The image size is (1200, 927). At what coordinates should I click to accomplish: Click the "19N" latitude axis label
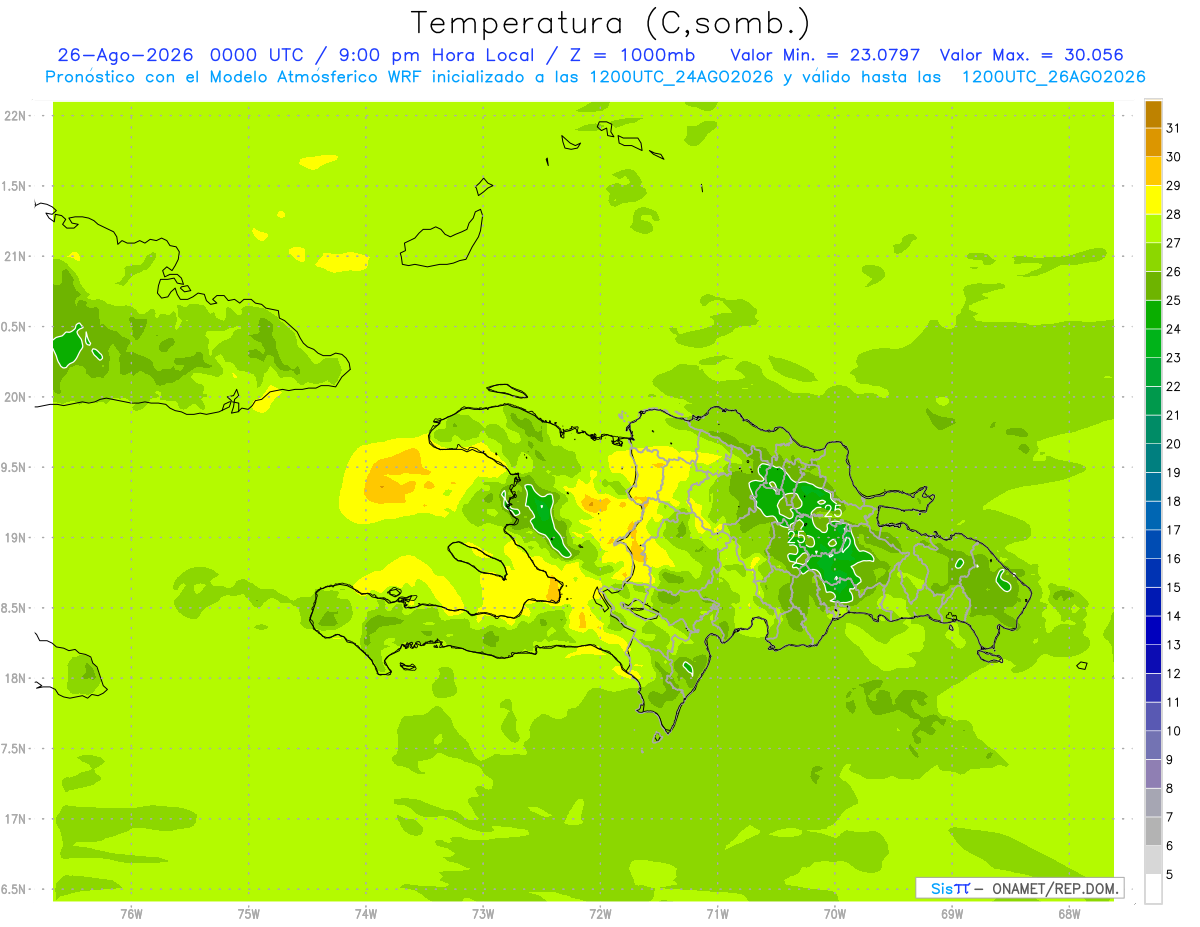tap(15, 538)
